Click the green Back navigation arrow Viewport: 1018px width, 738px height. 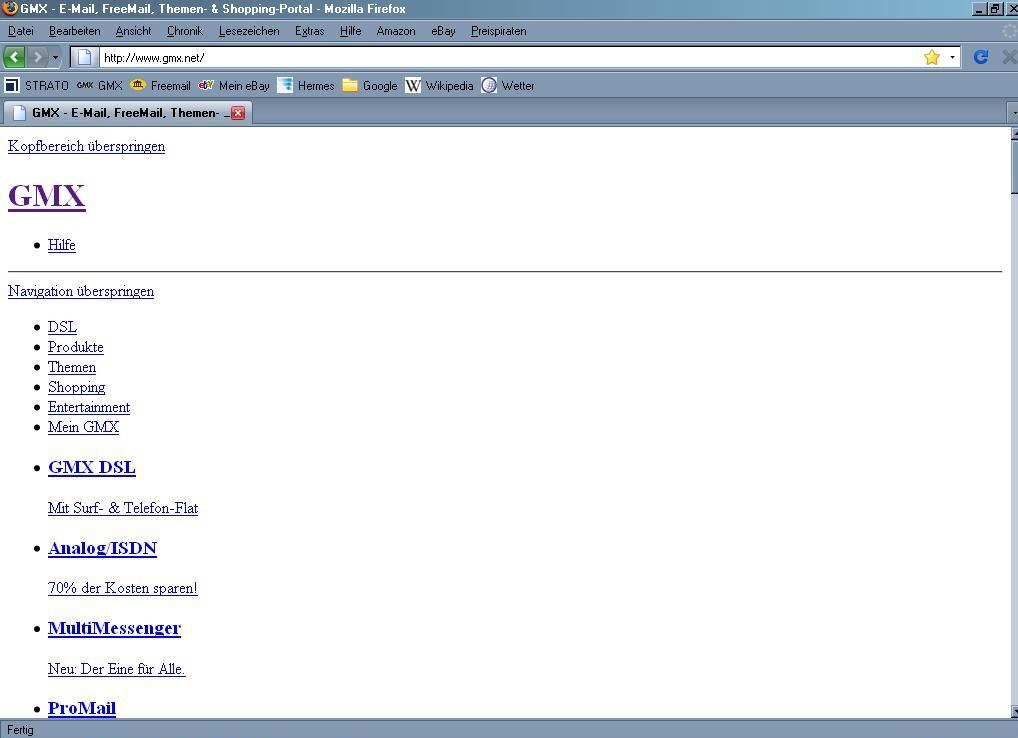tap(14, 57)
